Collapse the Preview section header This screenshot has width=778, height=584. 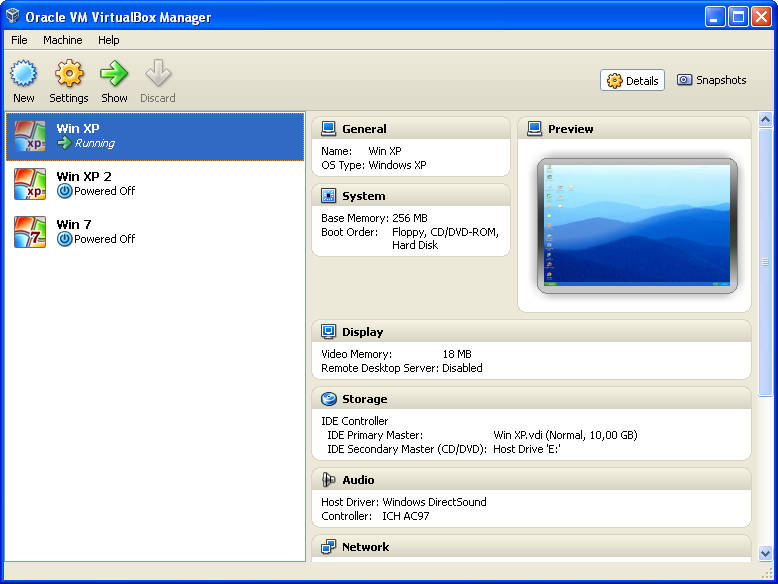tap(570, 129)
